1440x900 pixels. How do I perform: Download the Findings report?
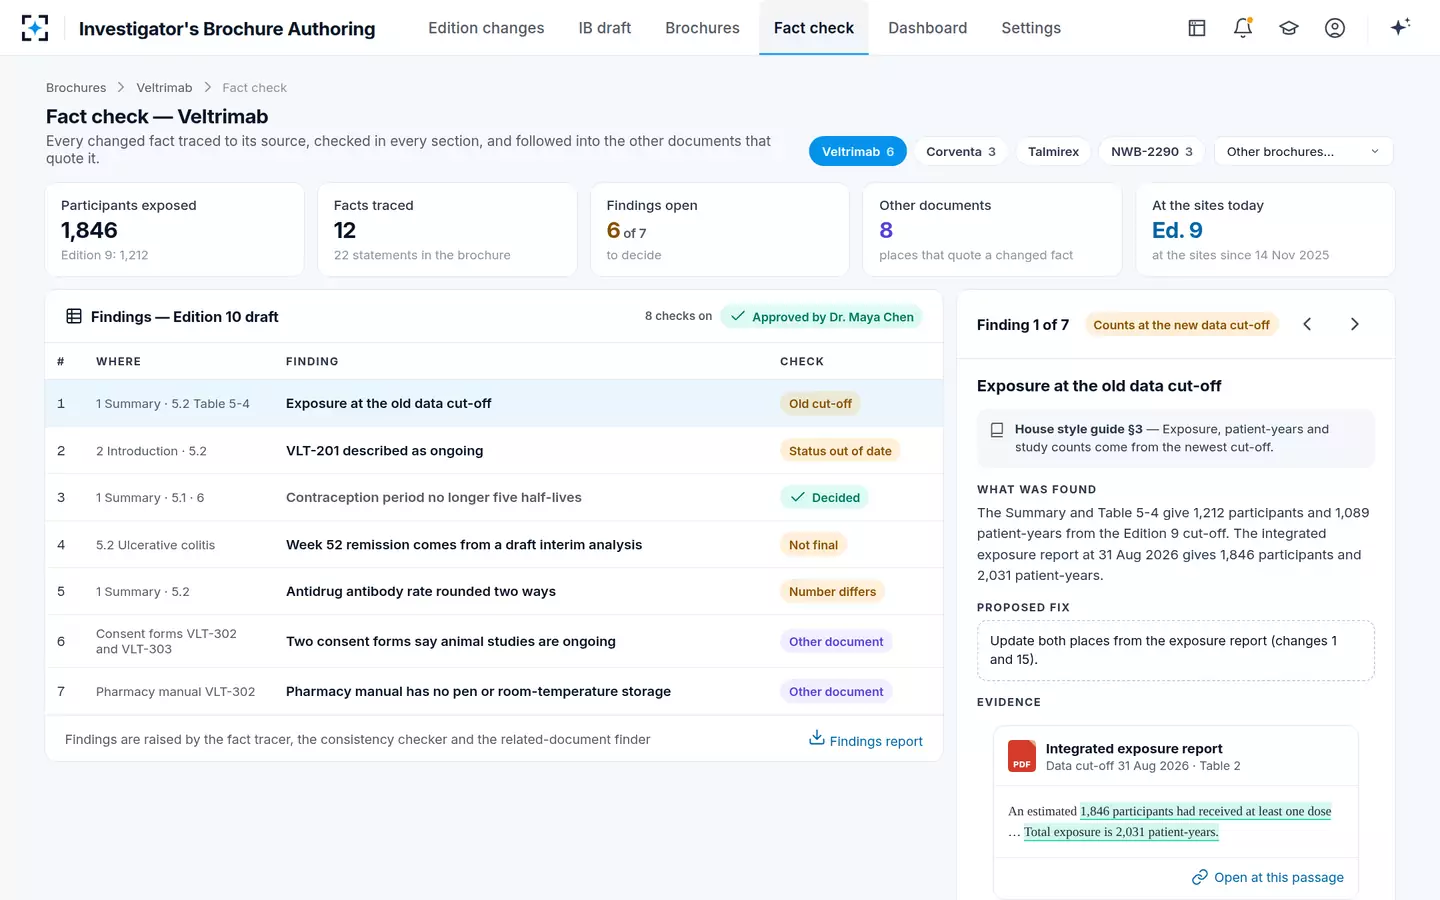[x=866, y=741]
